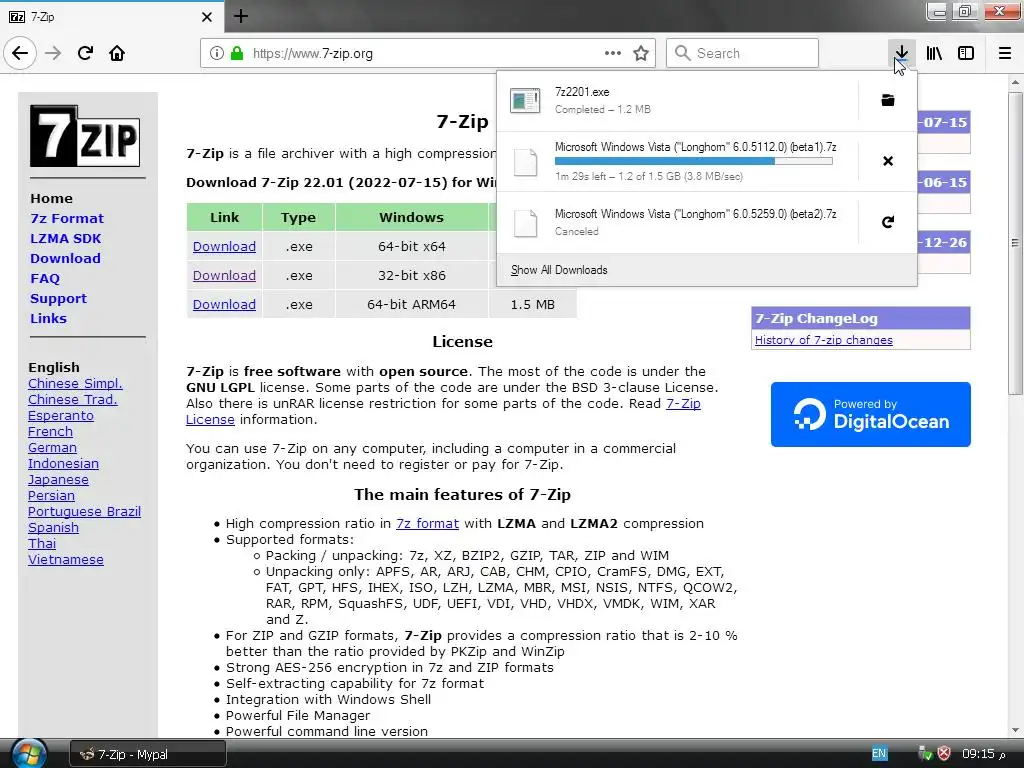This screenshot has width=1024, height=768.
Task: Toggle the downloads arrow toolbar button
Action: (901, 53)
